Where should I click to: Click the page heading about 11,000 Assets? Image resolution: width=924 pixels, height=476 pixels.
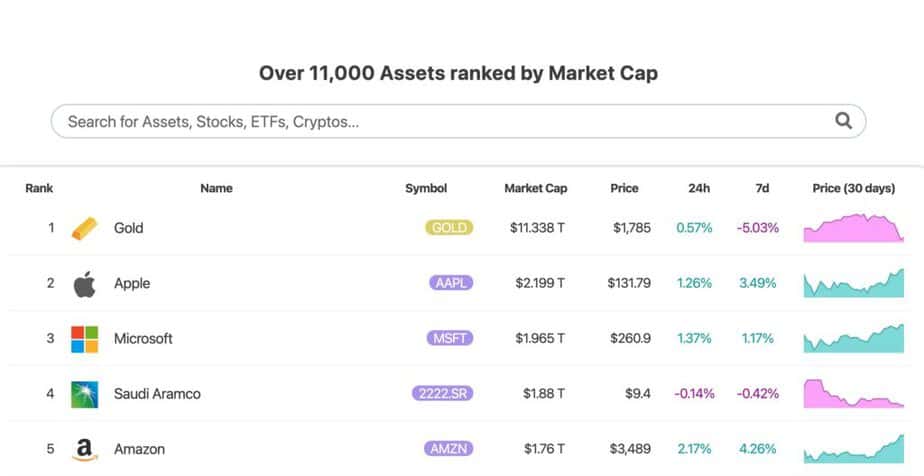pos(458,74)
